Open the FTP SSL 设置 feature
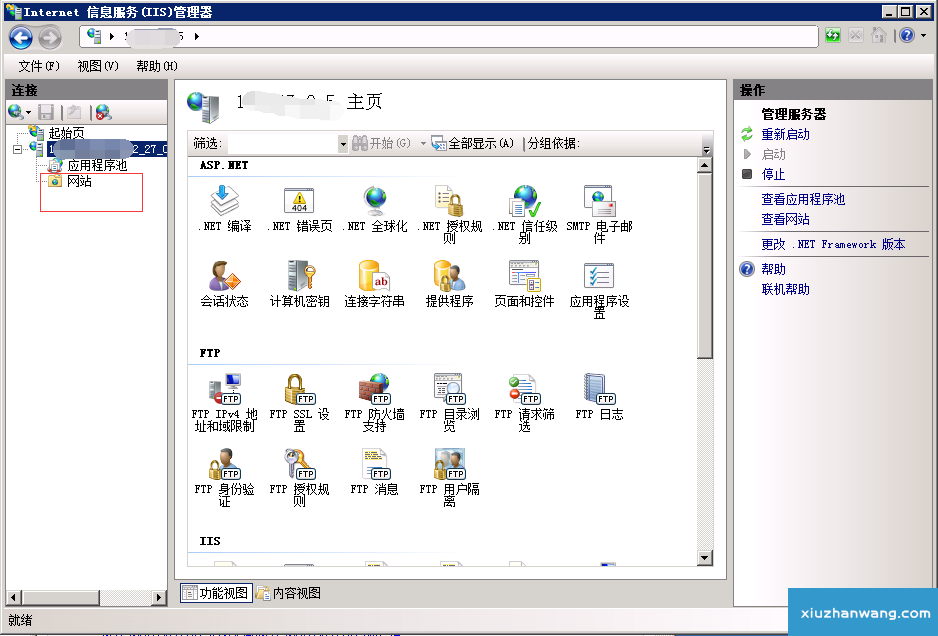Viewport: 938px width, 636px height. pyautogui.click(x=299, y=401)
